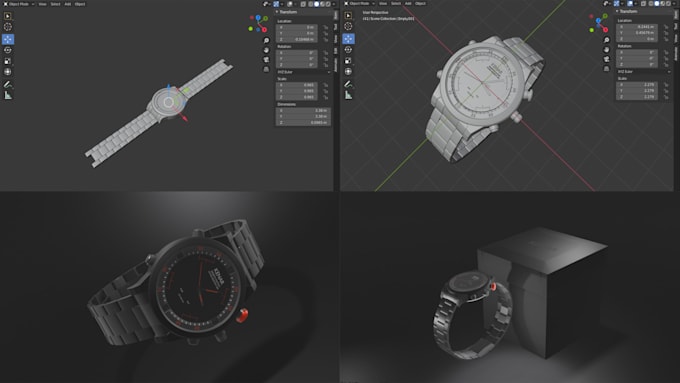Select the Rotate tool in left viewport
This screenshot has width=680, height=383.
coord(8,50)
